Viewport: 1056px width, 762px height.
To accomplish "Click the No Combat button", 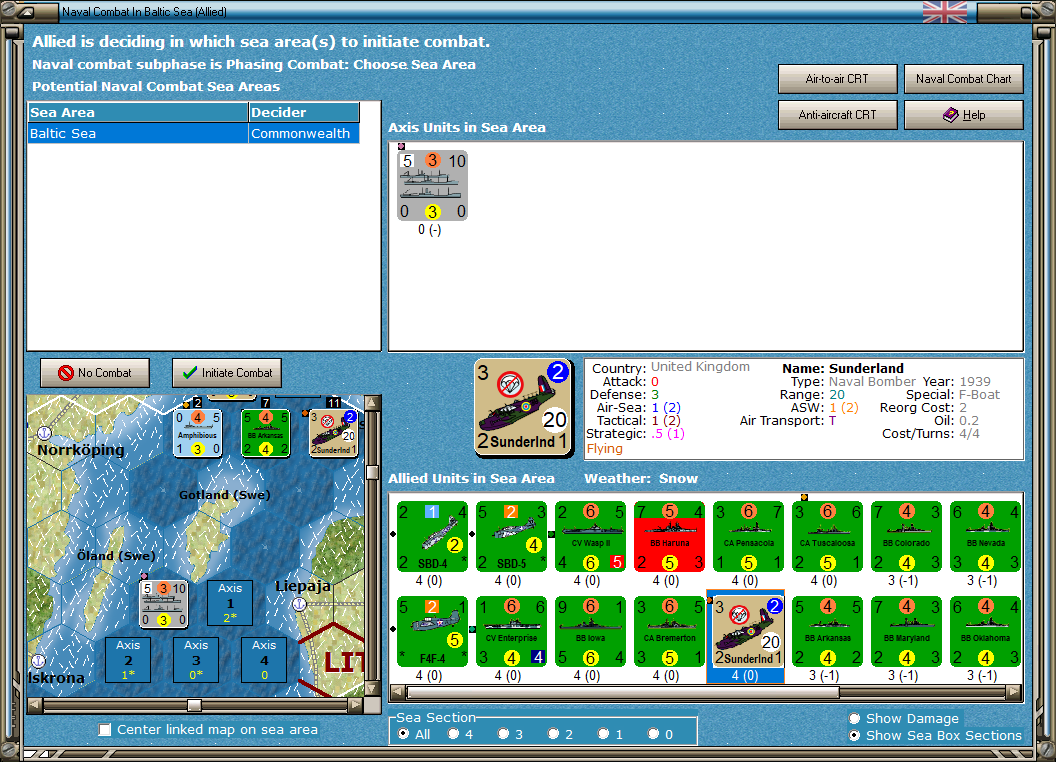I will pyautogui.click(x=95, y=373).
